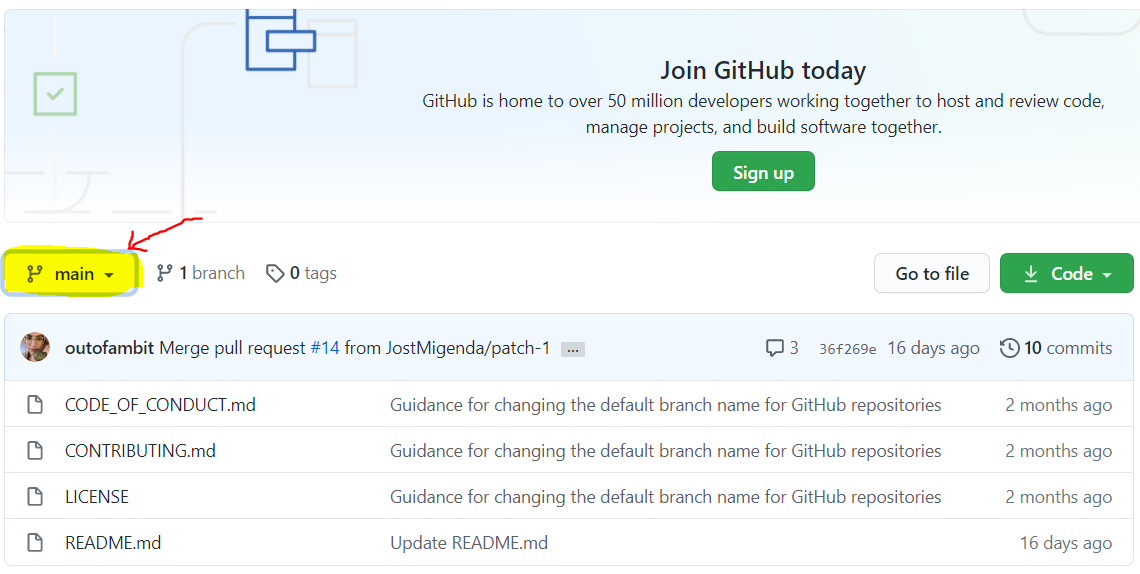Image resolution: width=1140 pixels, height=574 pixels.
Task: Open the LICENSE file
Action: 97,497
